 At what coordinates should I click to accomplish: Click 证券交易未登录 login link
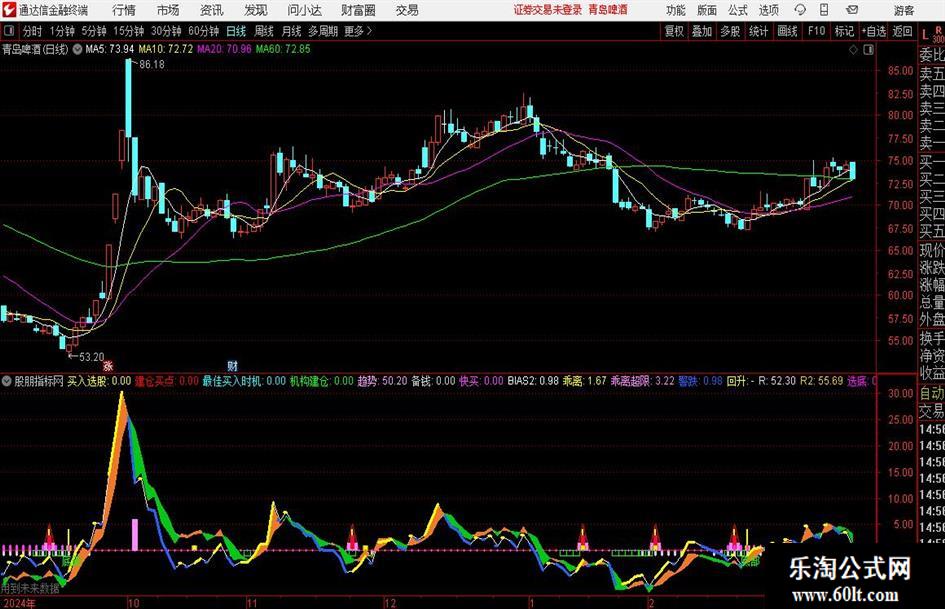click(x=548, y=10)
